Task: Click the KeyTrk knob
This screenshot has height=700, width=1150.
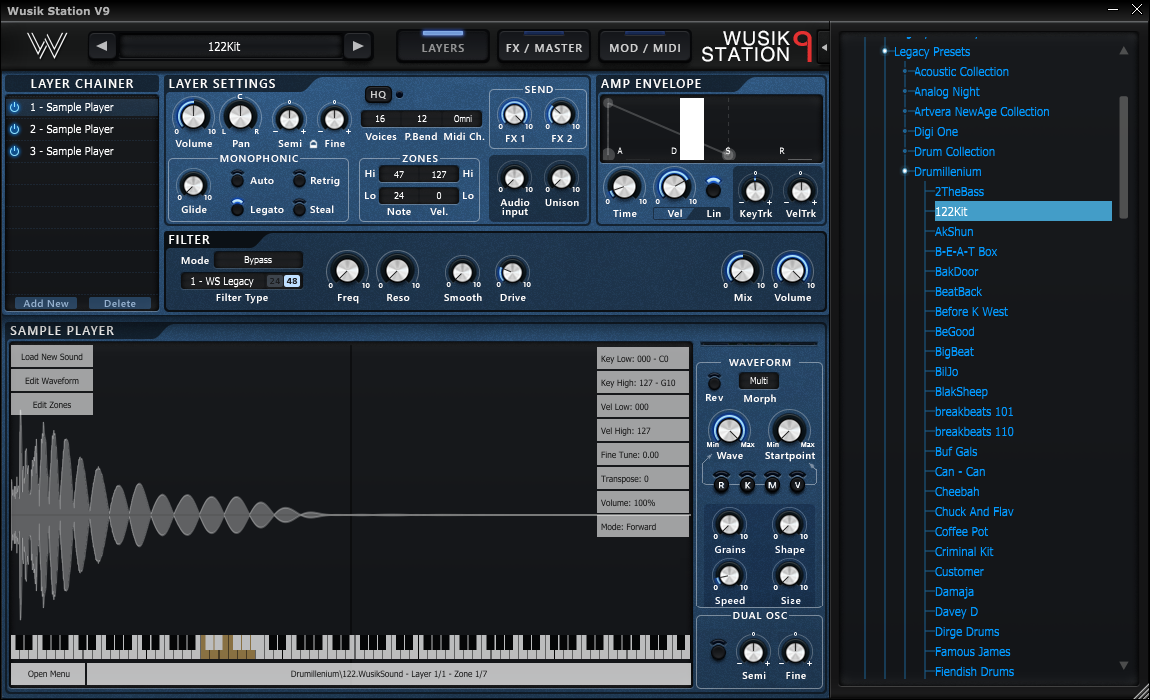Action: (755, 191)
